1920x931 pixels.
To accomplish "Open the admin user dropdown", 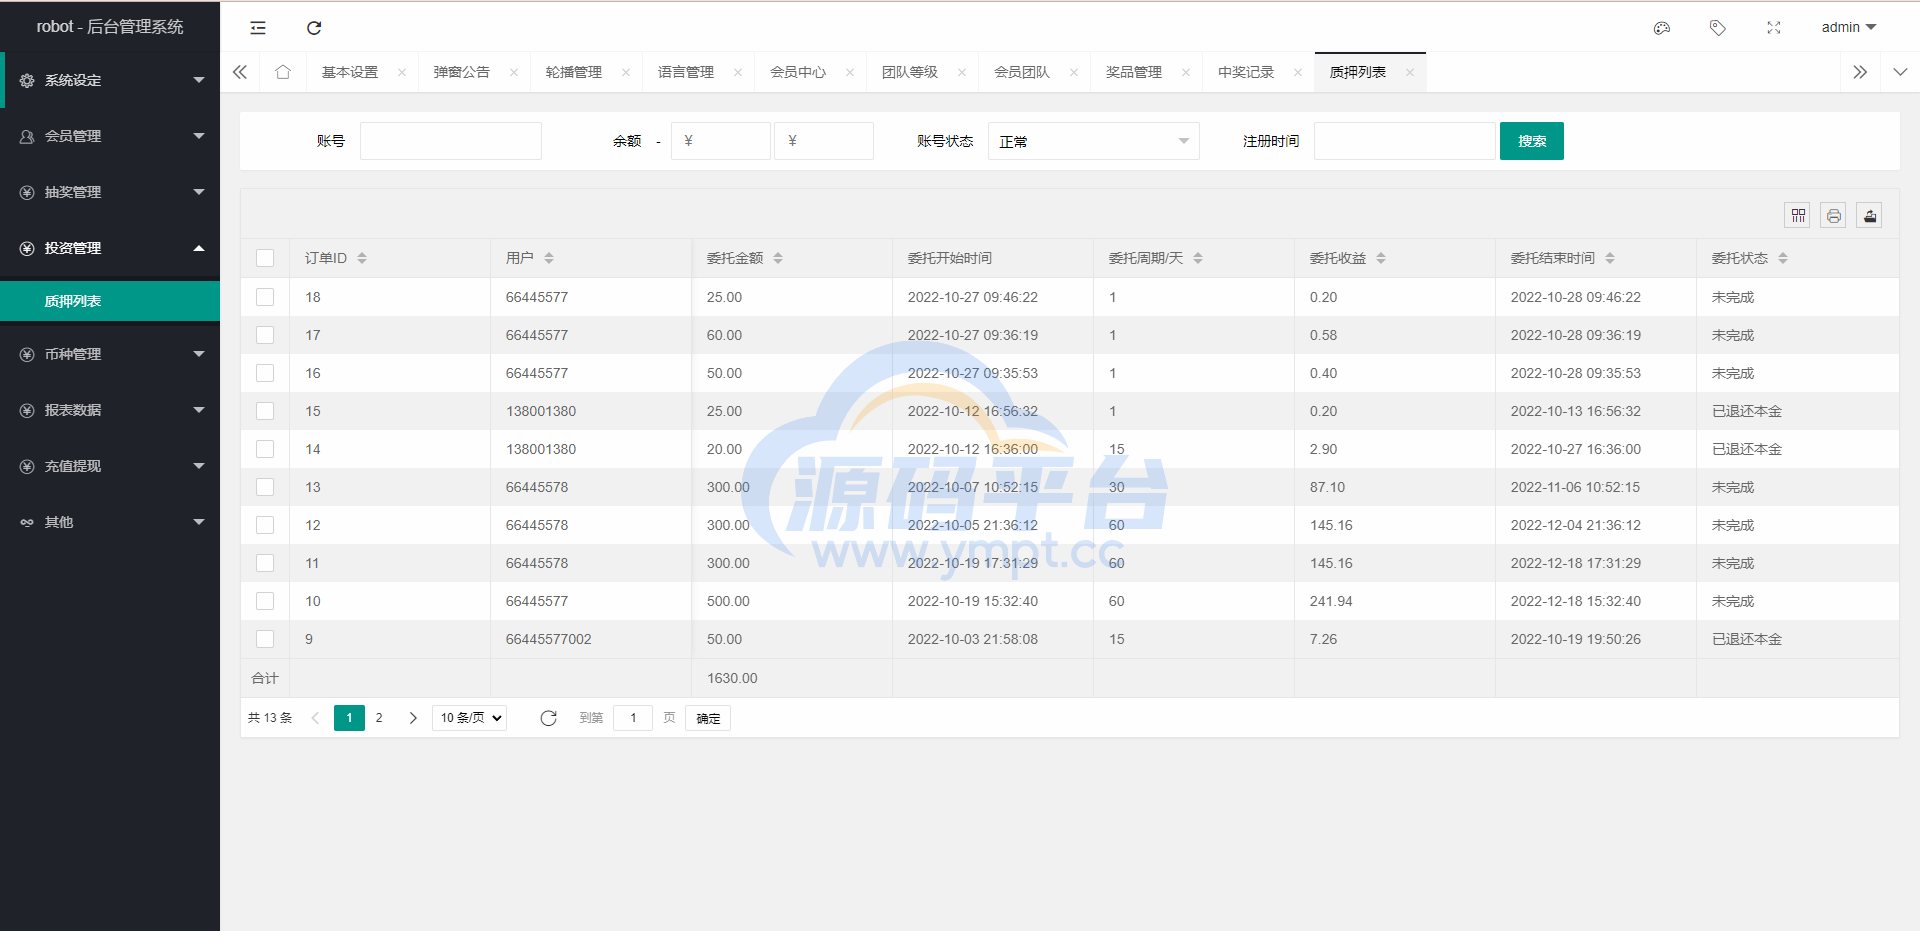I will [x=1848, y=27].
